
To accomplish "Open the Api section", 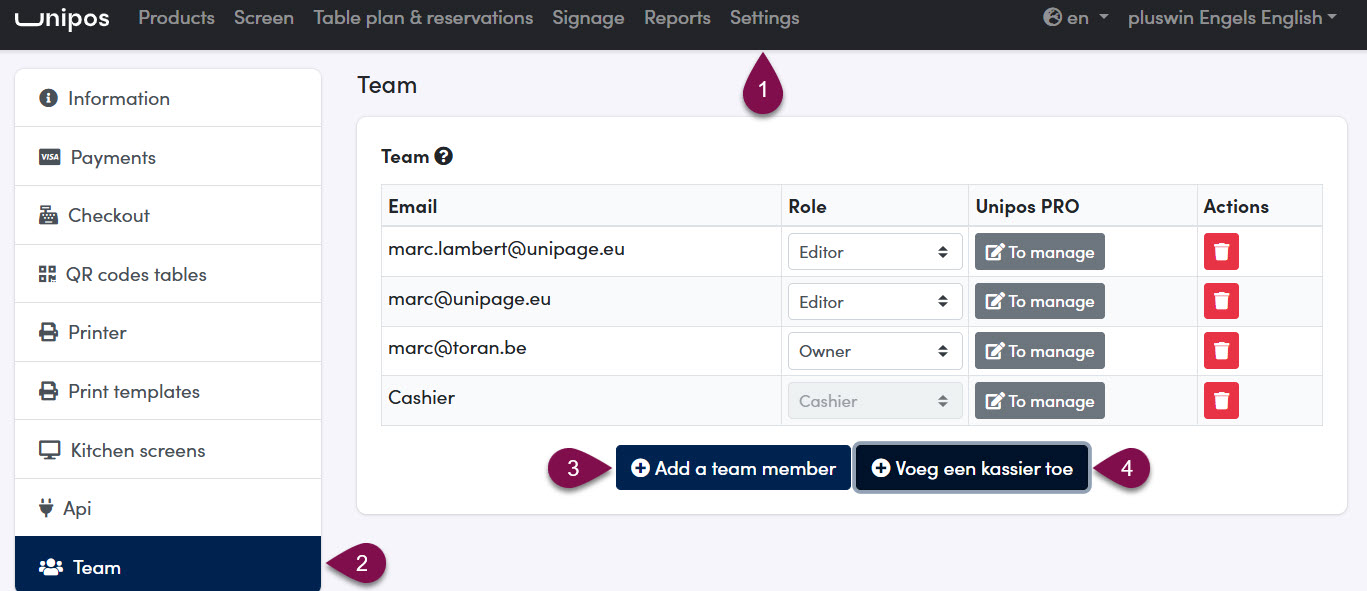I will point(168,508).
